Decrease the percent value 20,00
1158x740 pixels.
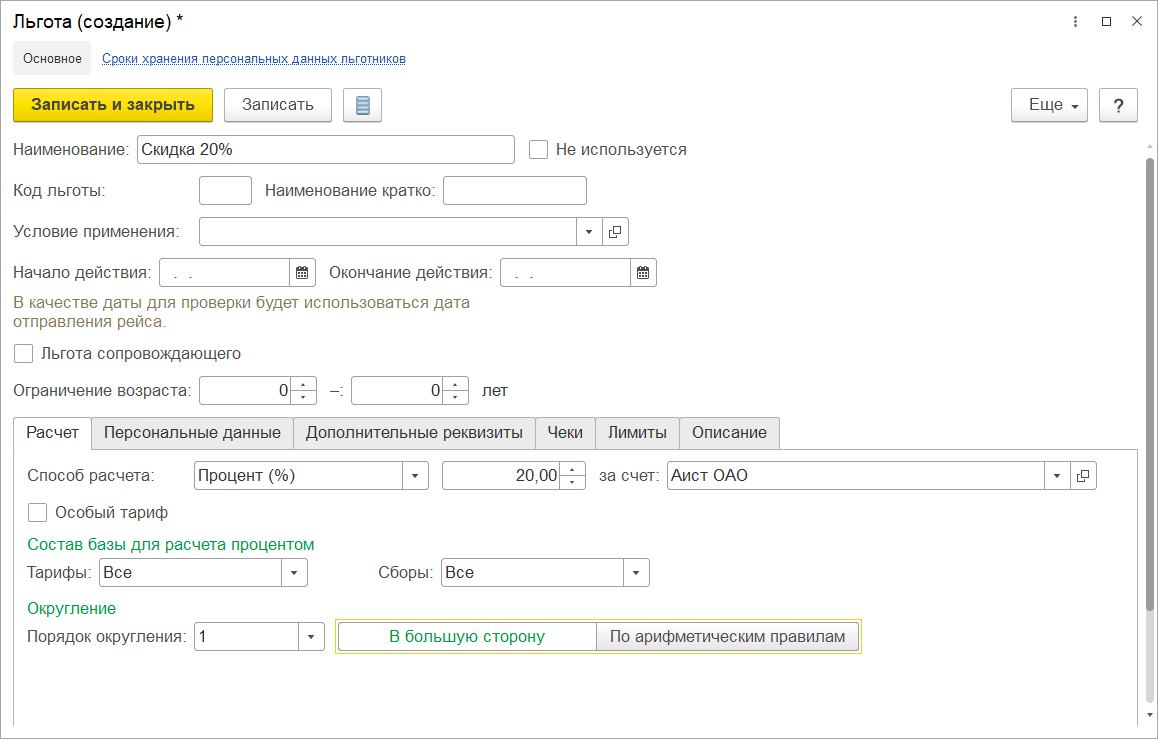click(x=572, y=482)
